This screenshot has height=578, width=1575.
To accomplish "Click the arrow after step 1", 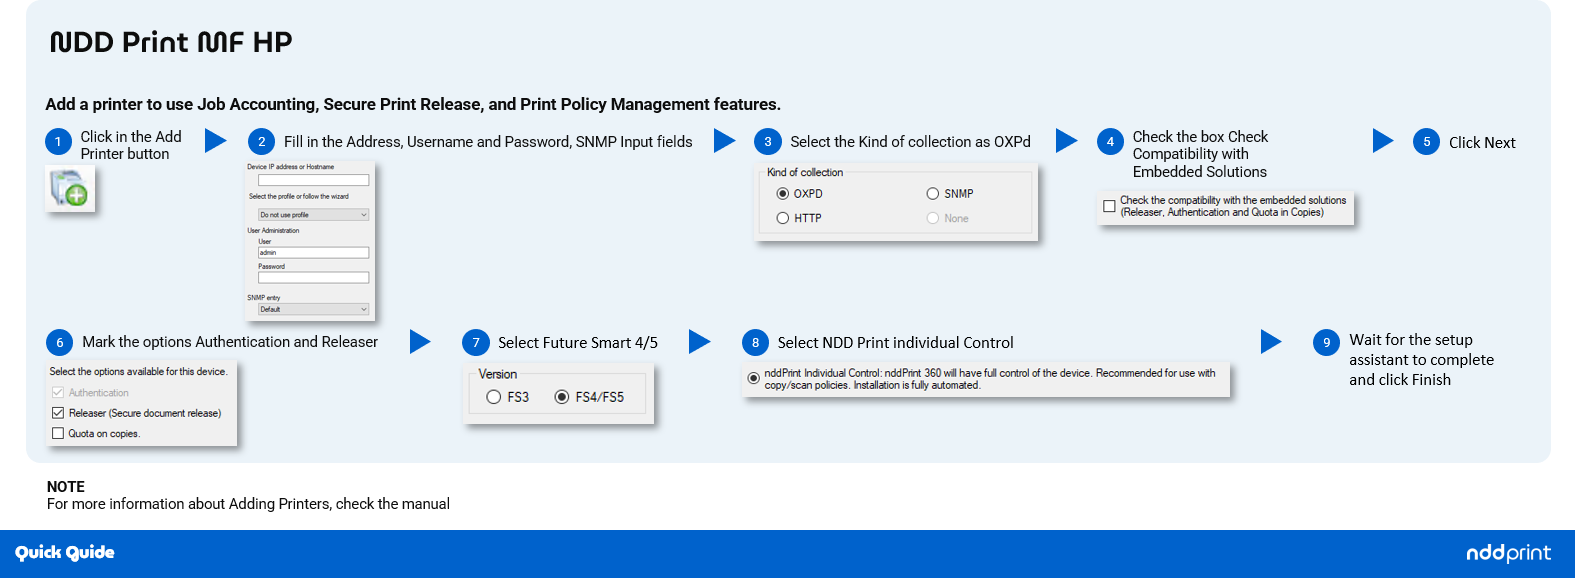I will pos(215,140).
